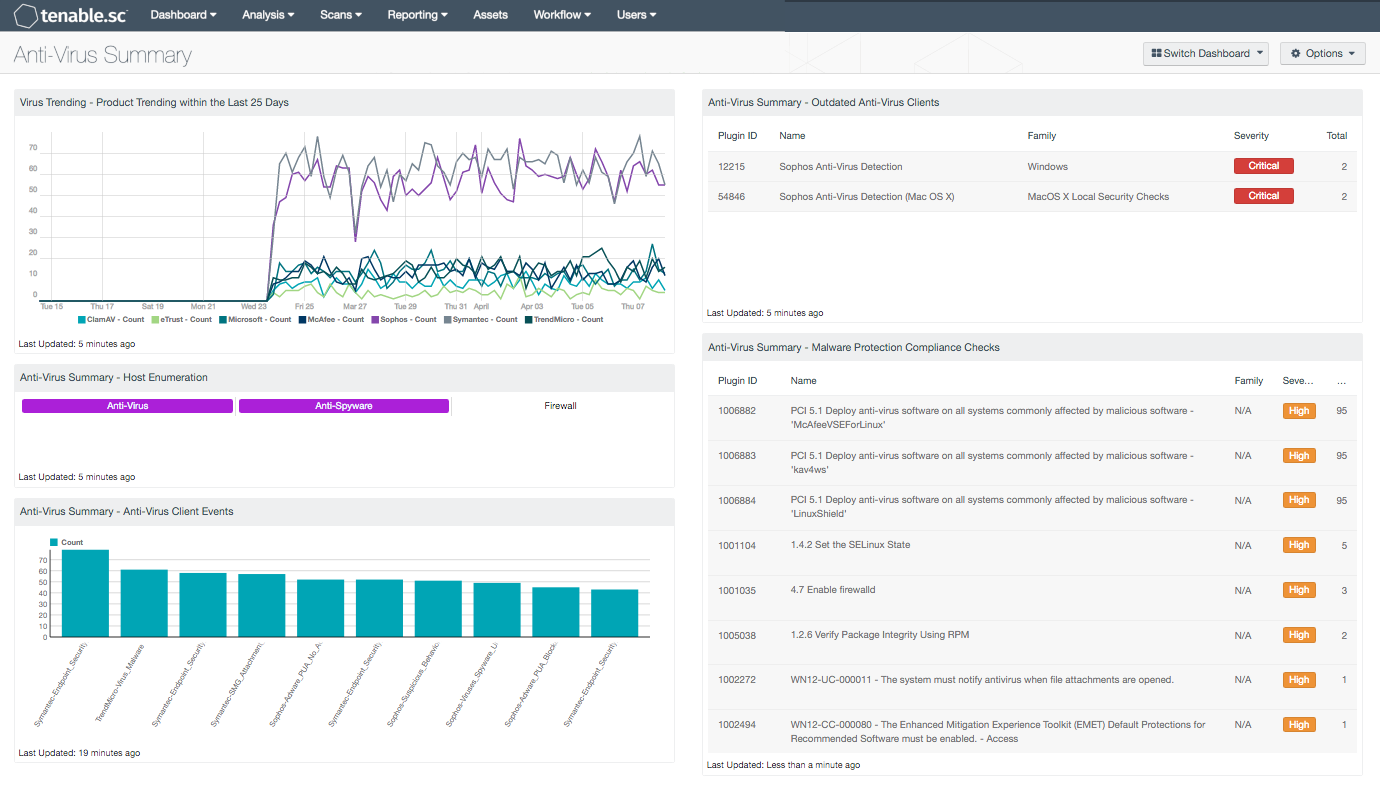Select WN12-CC-000080 EMET compliance row

tap(1032, 732)
